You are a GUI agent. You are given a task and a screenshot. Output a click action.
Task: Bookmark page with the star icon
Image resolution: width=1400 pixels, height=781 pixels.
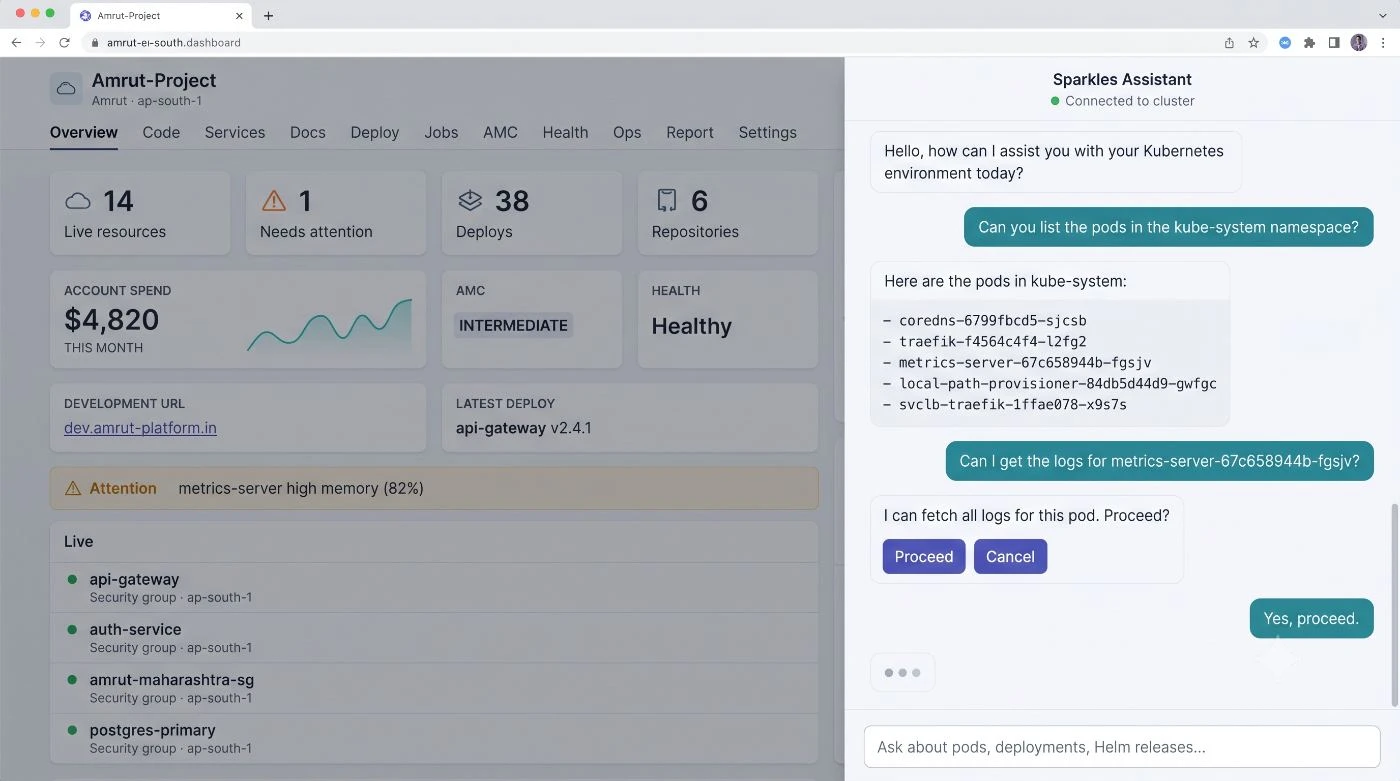click(1253, 43)
